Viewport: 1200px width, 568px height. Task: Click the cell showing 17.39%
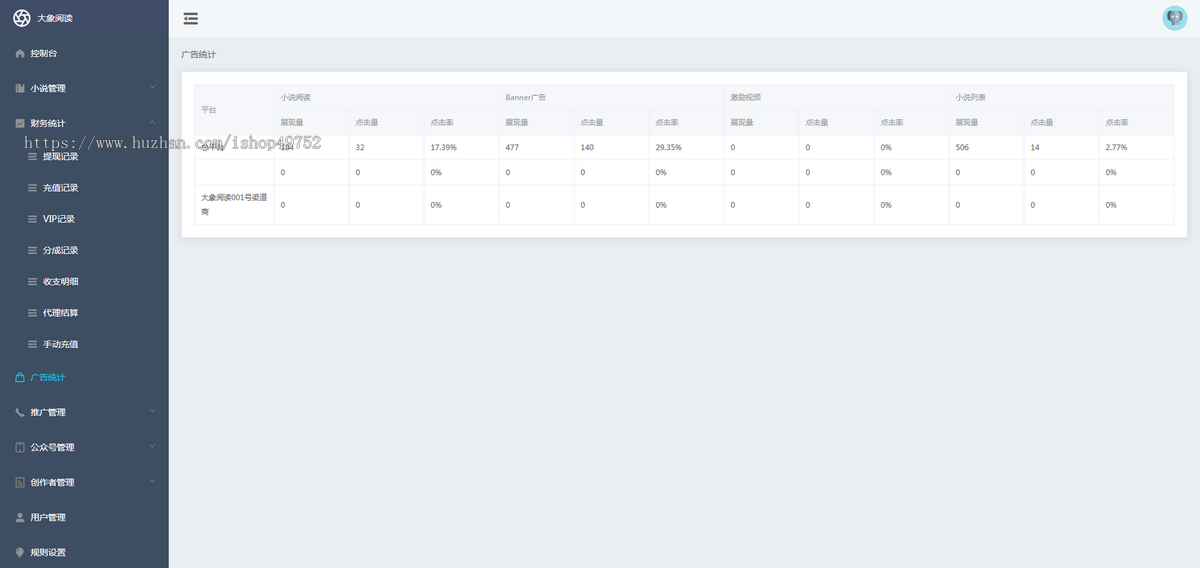(x=461, y=147)
